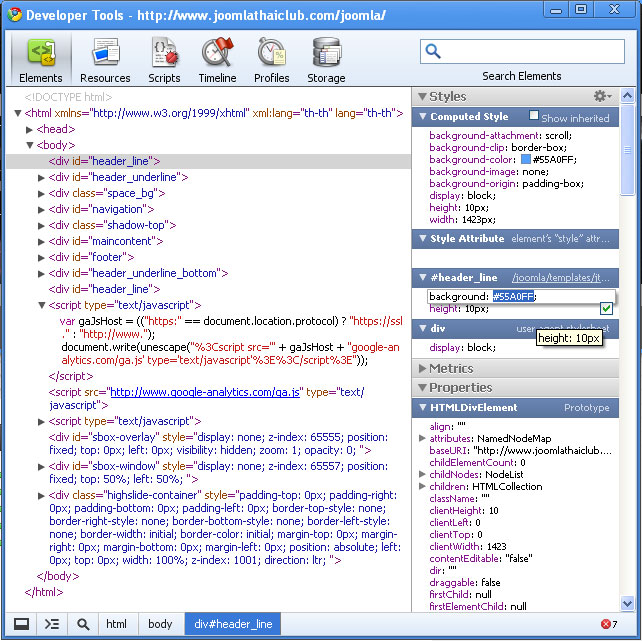The image size is (642, 641).
Task: Select the DOCTYPE html row
Action: coord(68,97)
